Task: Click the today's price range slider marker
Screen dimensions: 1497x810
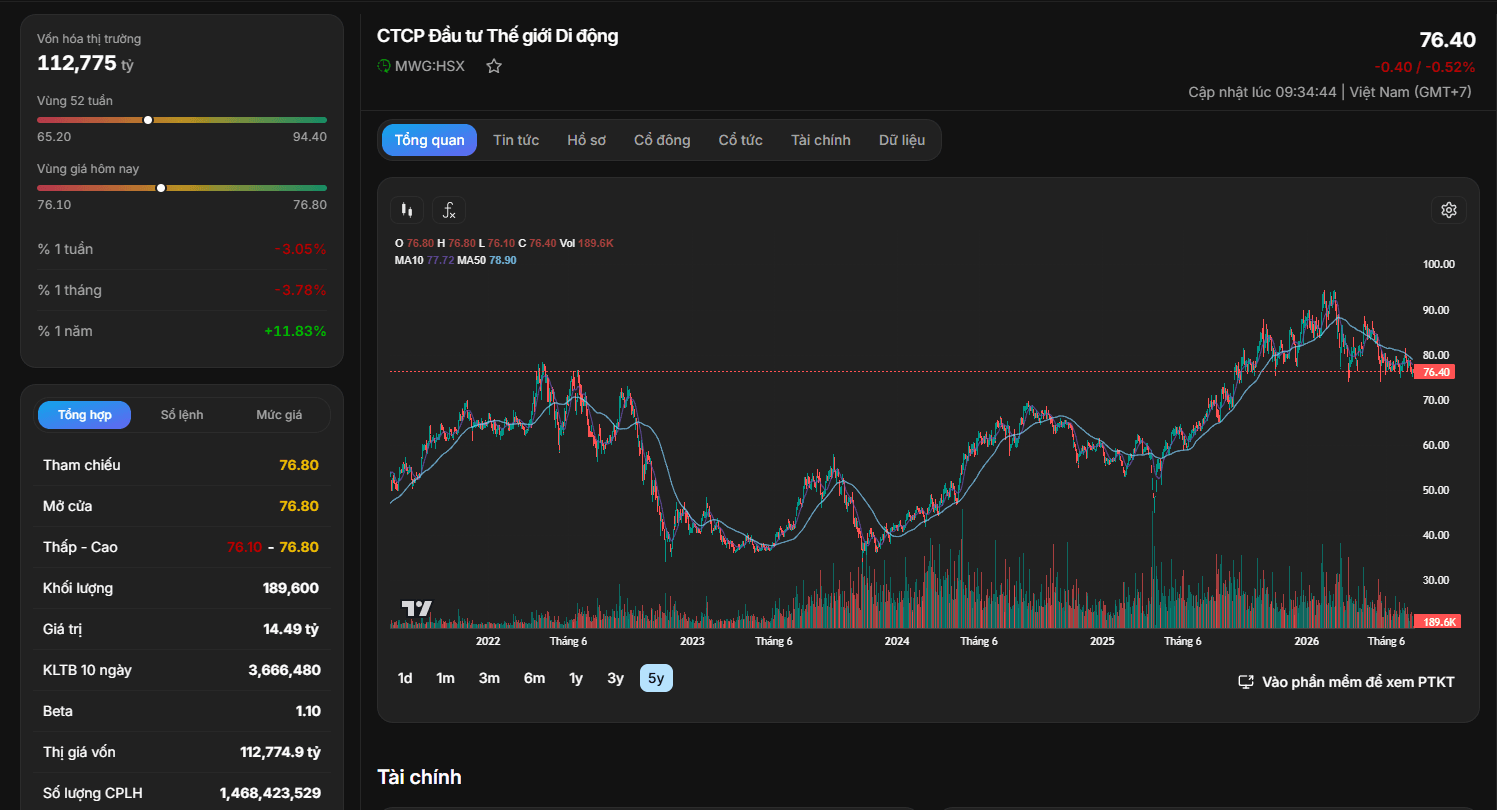Action: [x=161, y=188]
